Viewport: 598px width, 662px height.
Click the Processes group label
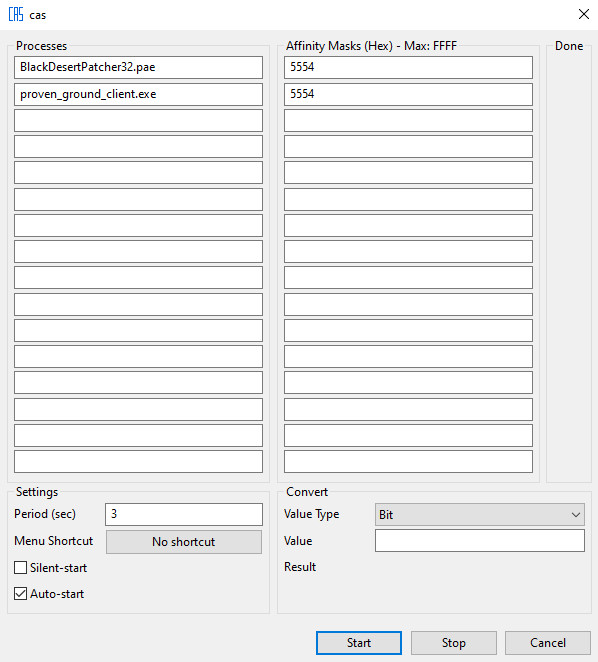coord(41,46)
